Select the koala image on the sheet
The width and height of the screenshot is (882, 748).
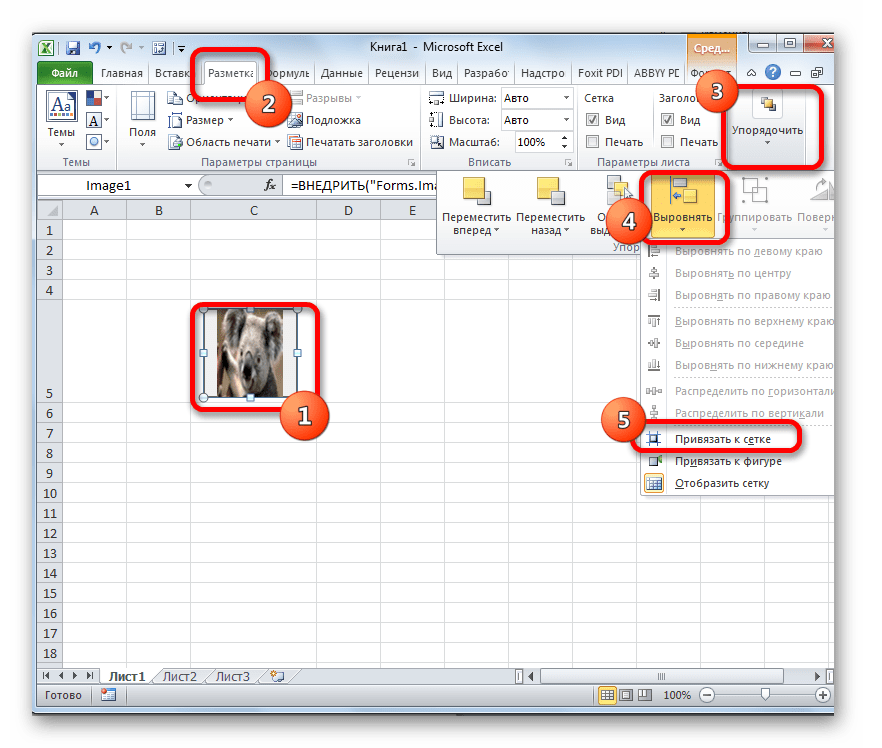250,353
